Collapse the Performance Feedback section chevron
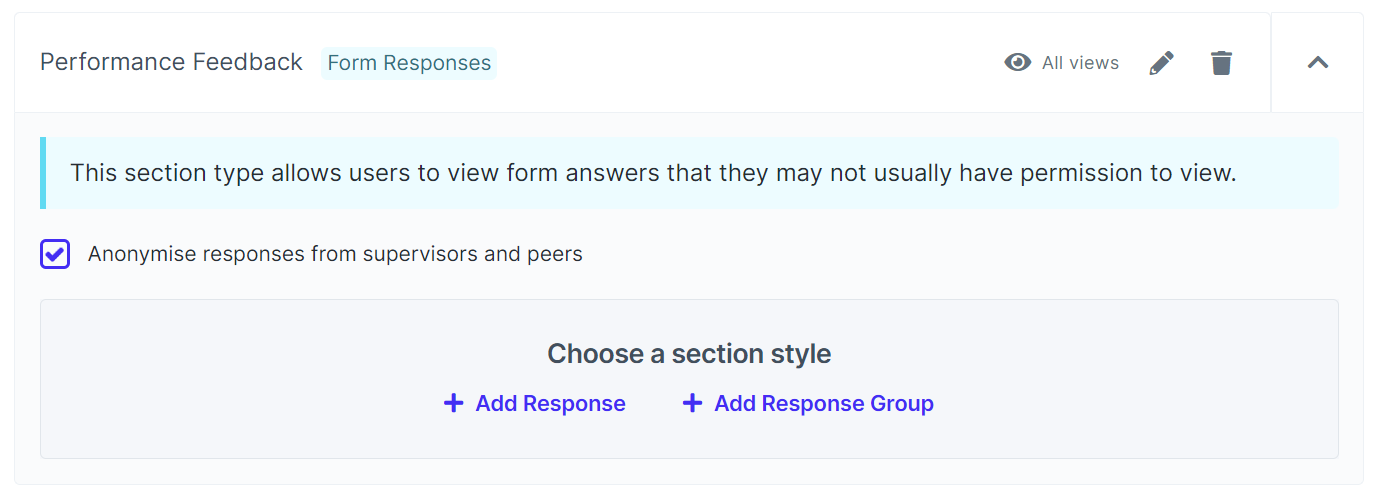This screenshot has width=1375, height=493. (x=1318, y=63)
